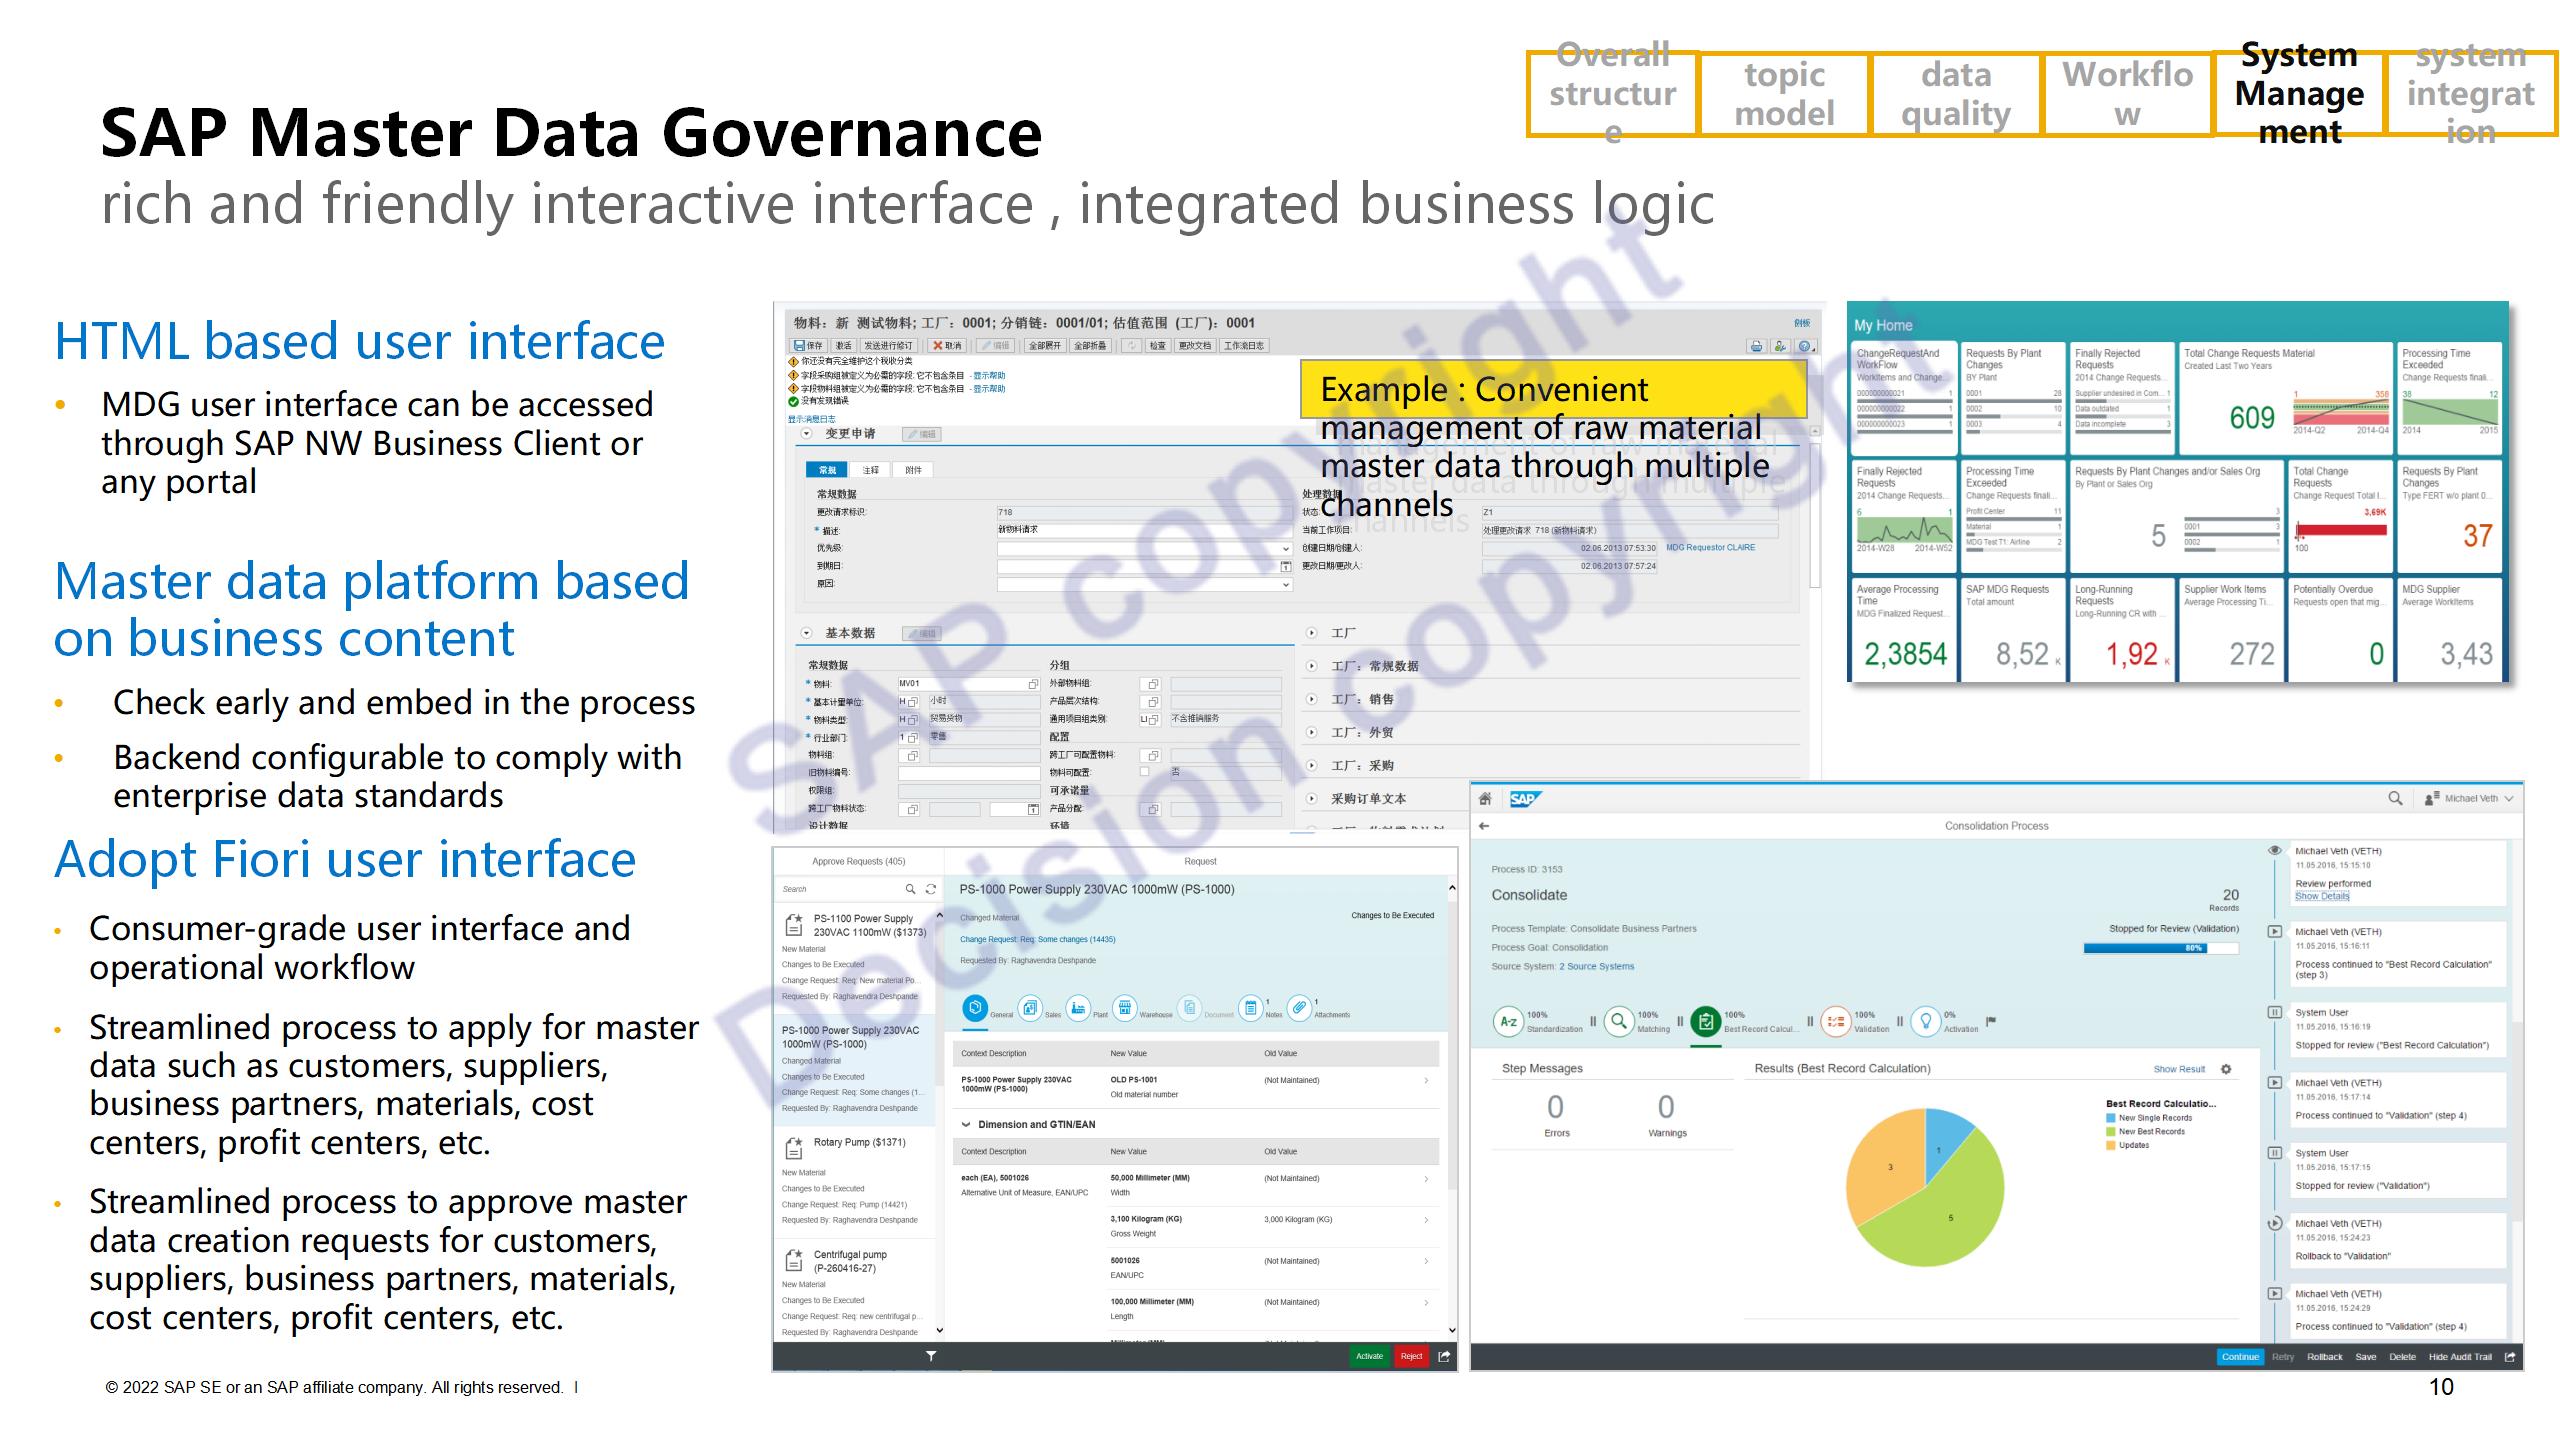Click the personalize user icon in material form toolbar
The image size is (2560, 1440).
tap(1780, 346)
